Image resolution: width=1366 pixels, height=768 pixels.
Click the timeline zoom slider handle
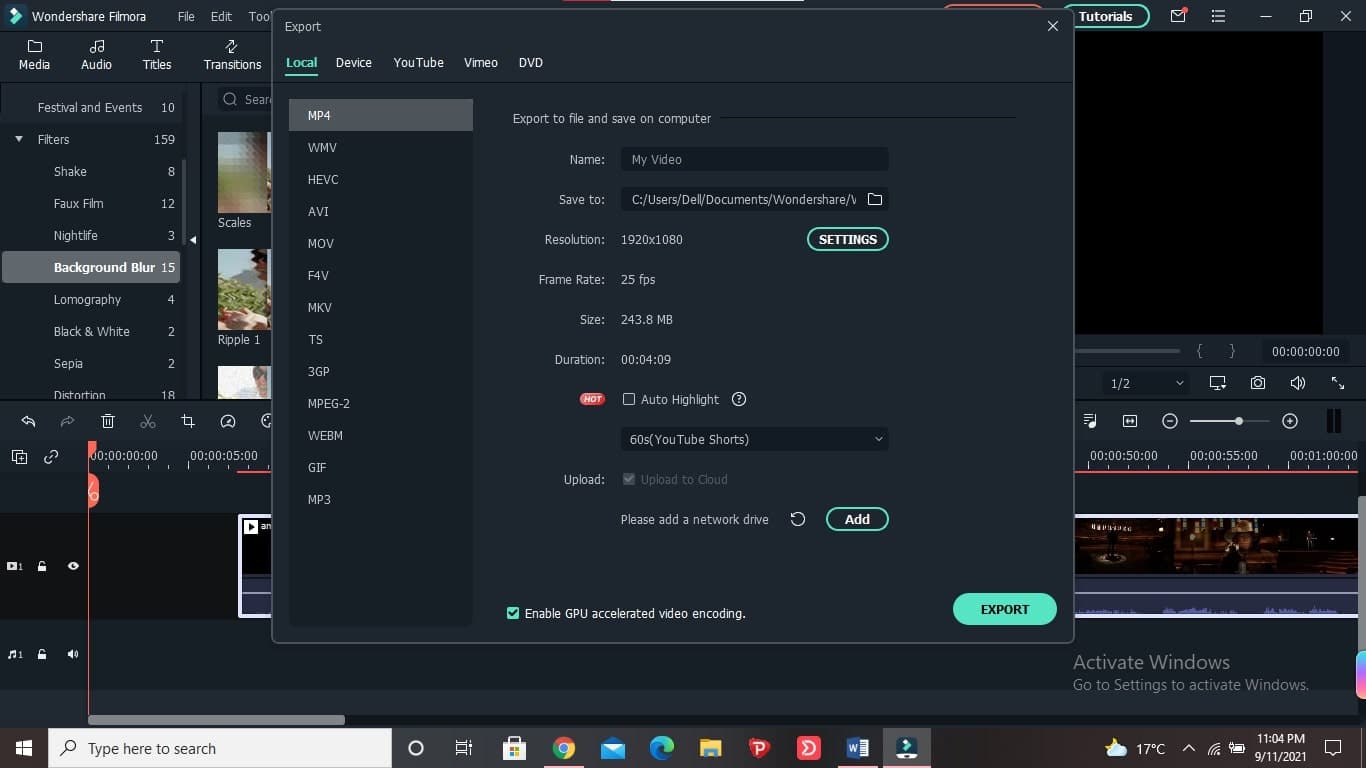click(x=1239, y=421)
